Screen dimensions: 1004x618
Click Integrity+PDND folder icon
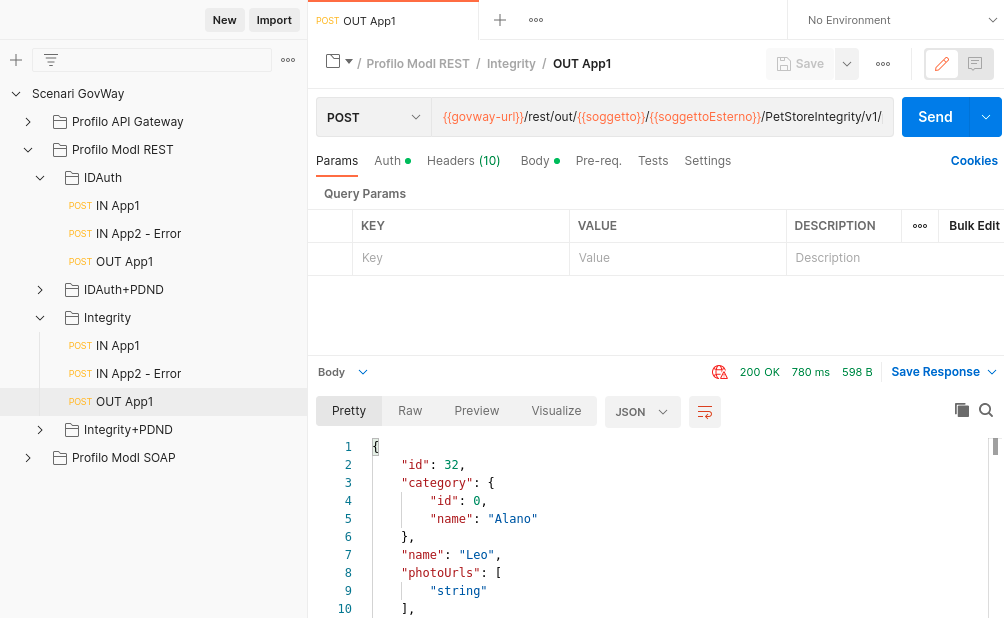72,430
